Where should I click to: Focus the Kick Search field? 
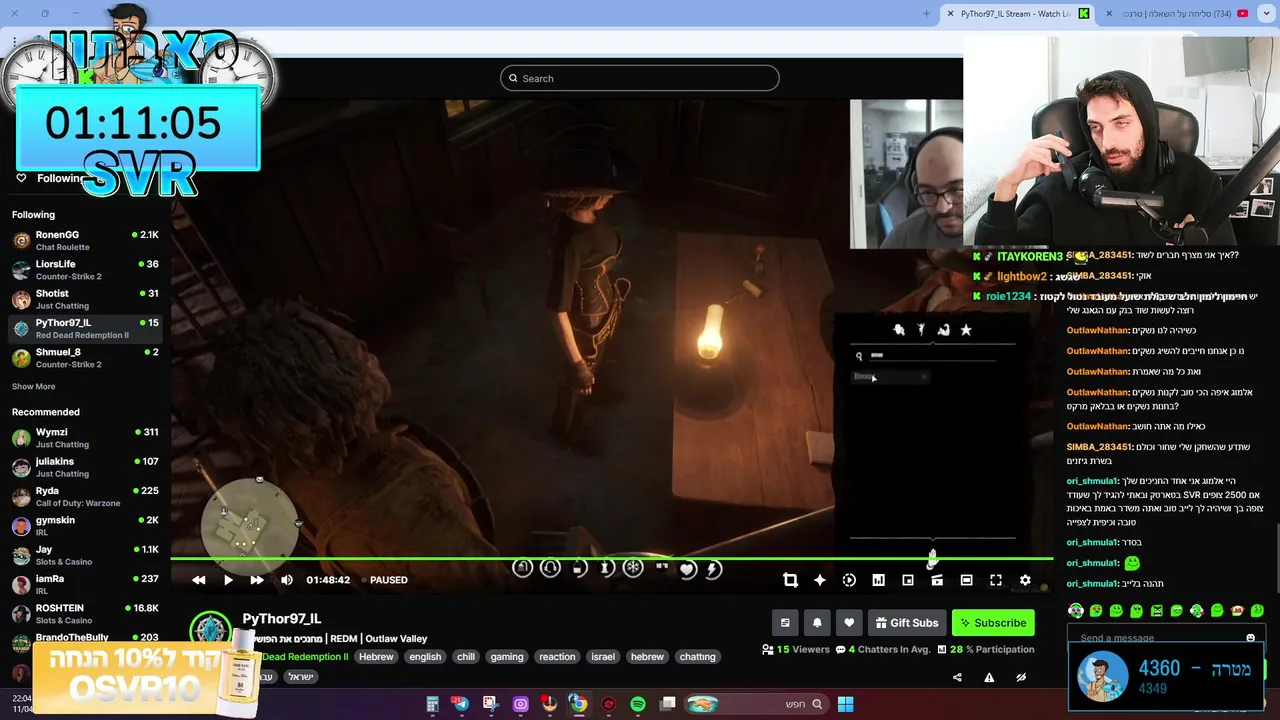tap(640, 78)
